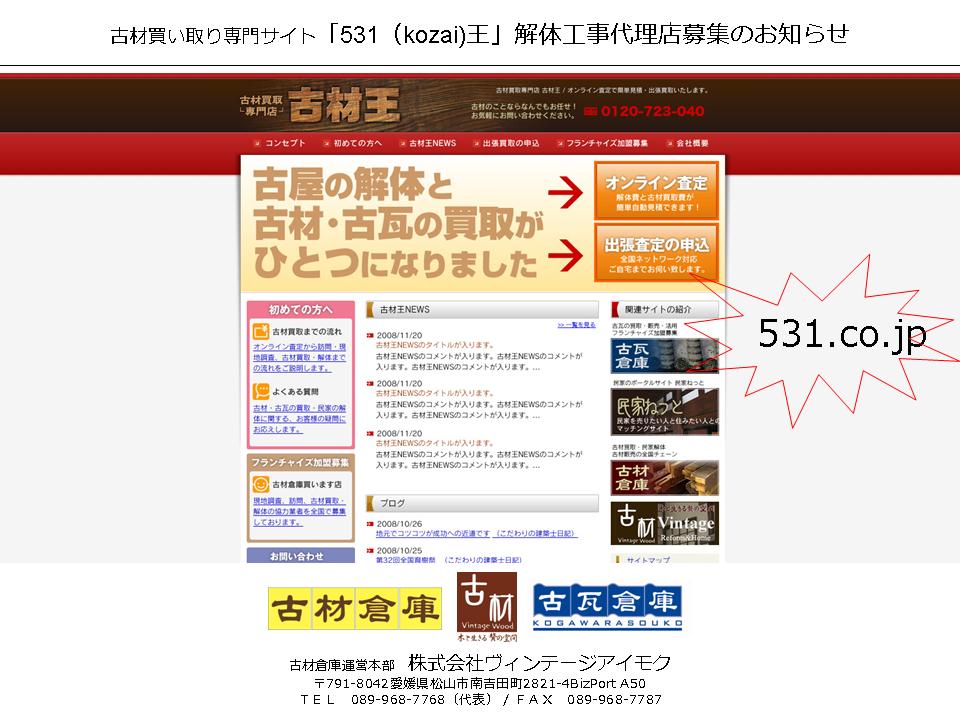The height and width of the screenshot is (720, 960).
Task: Click the 古屋の解体と main banner headline
Action: [x=353, y=185]
